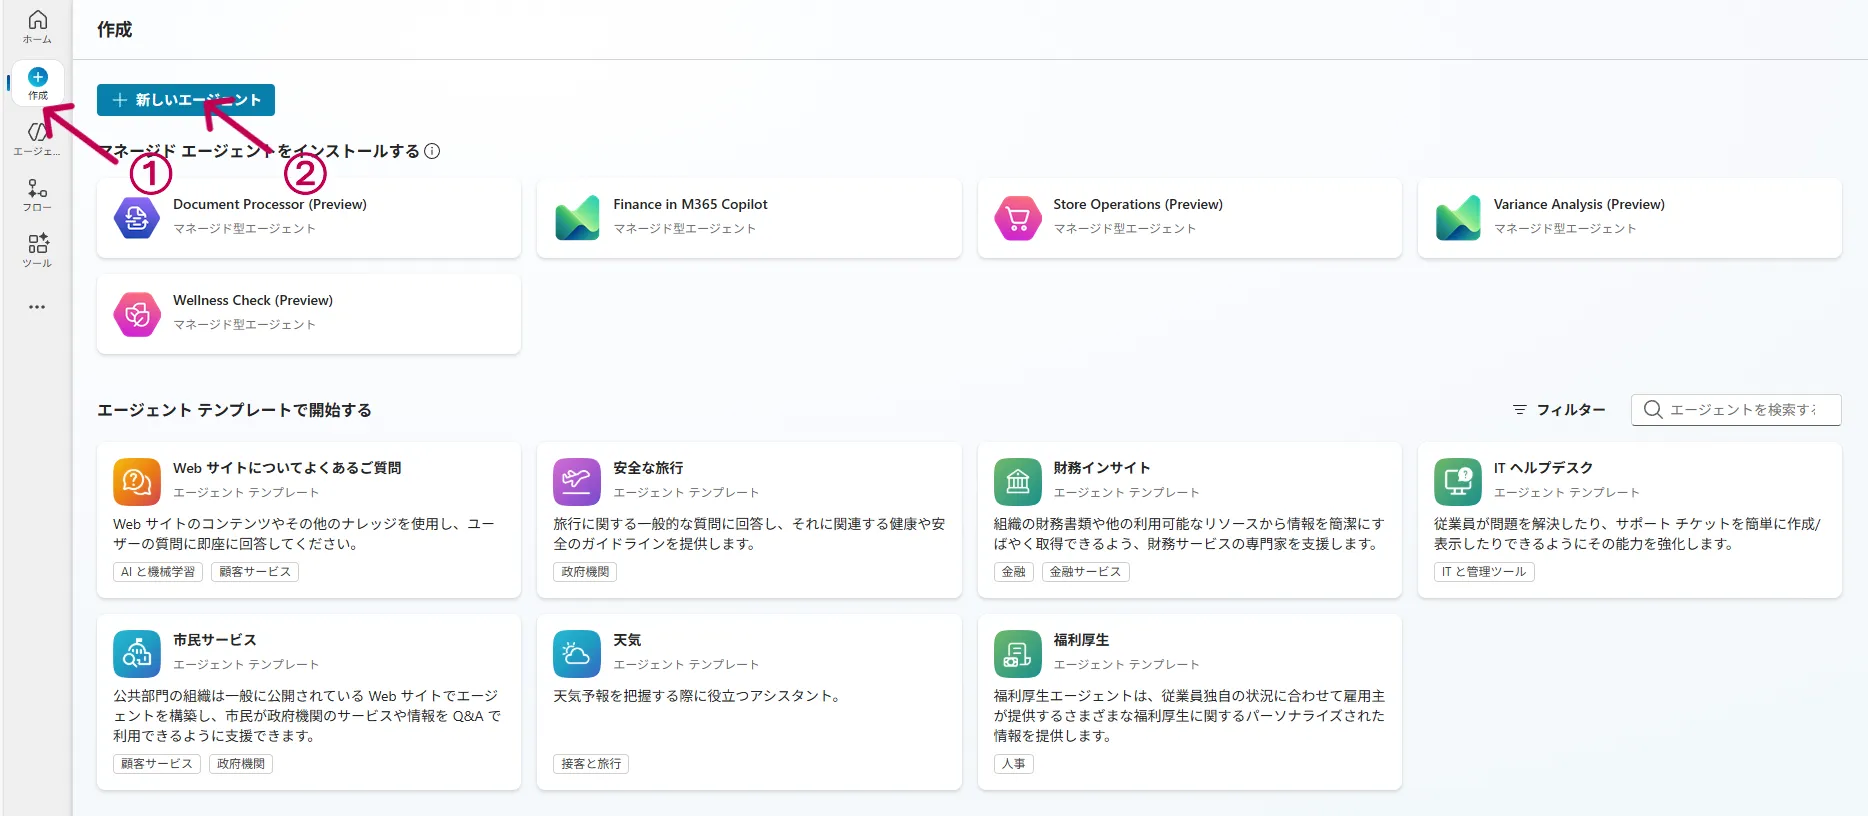
Task: Select 顧客サービス tag on Web FAQ card
Action: coord(255,572)
